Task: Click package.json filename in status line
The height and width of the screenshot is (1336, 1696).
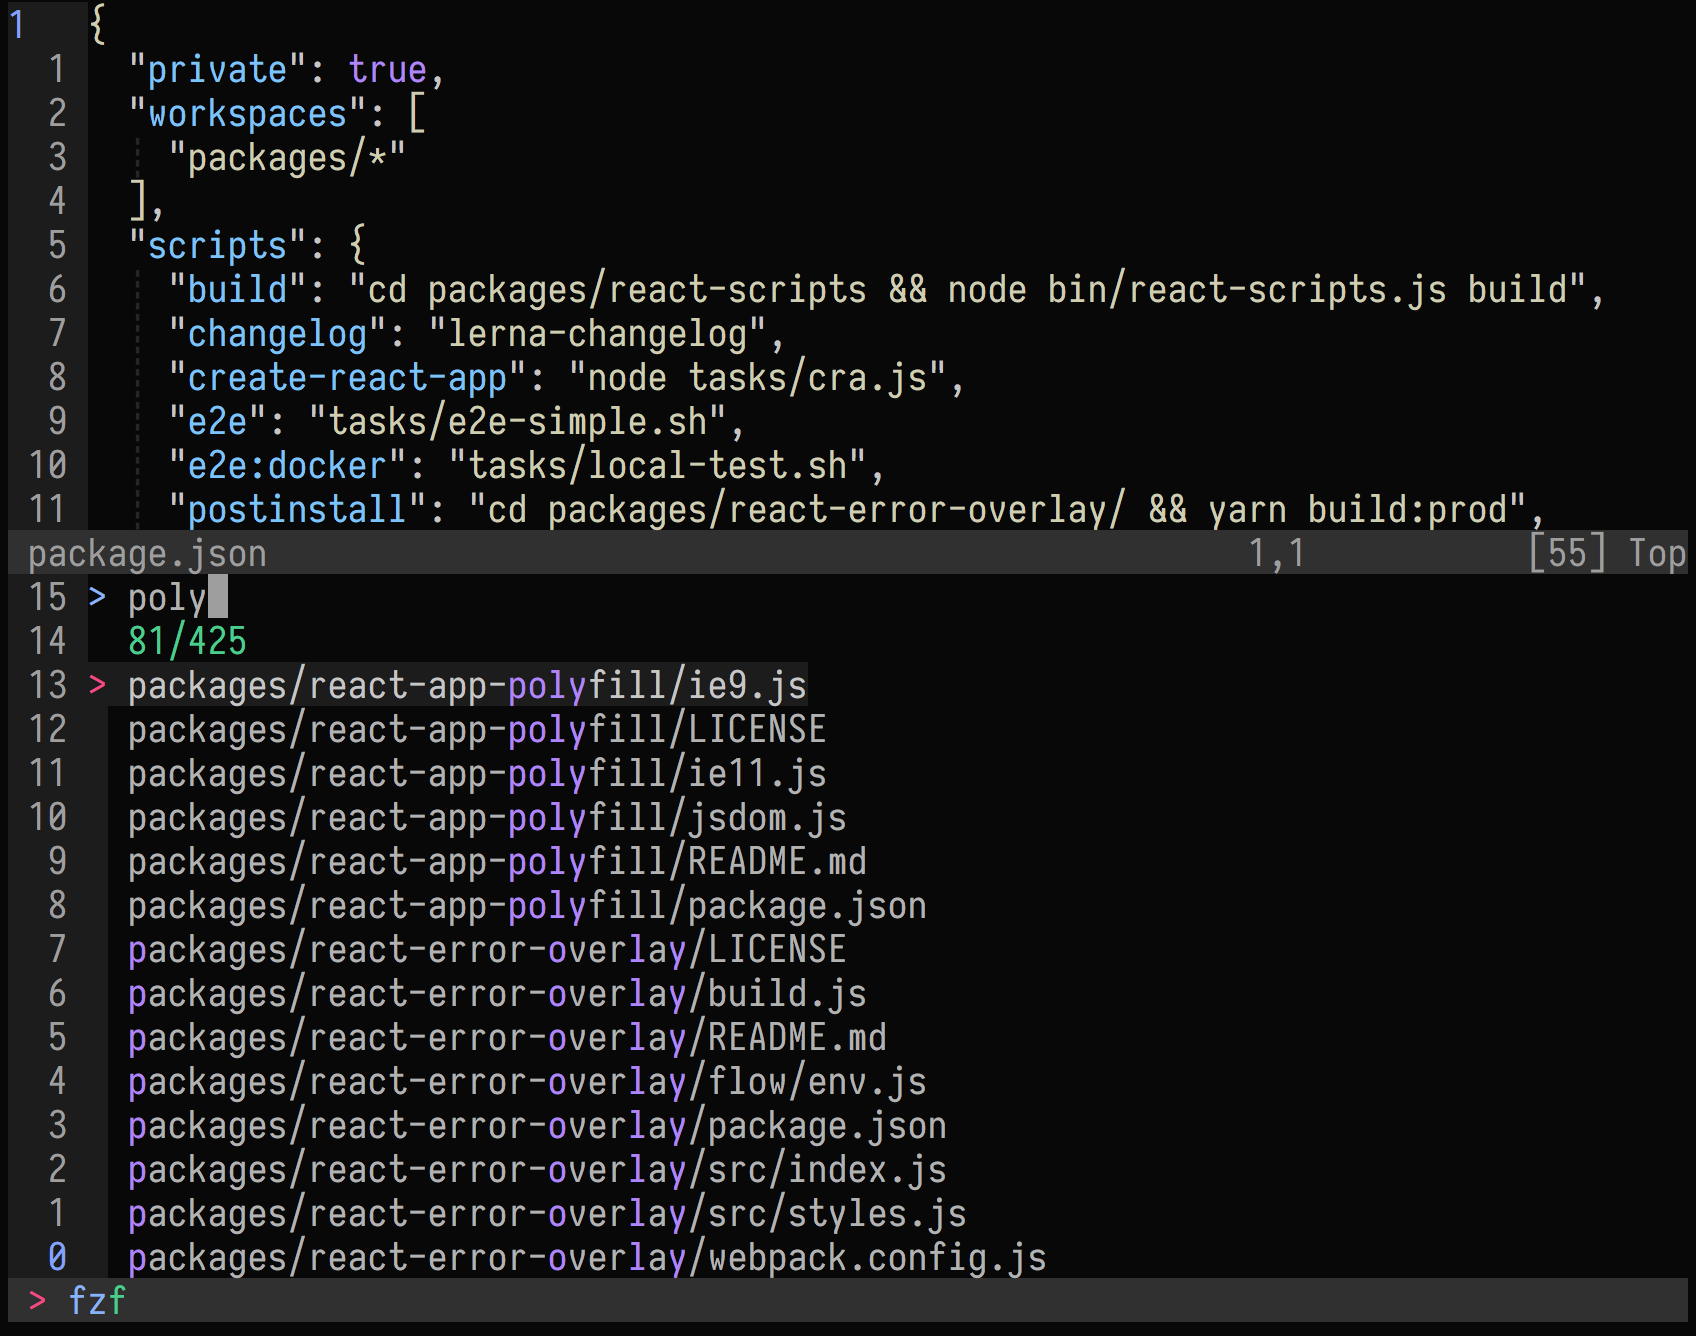Action: click(x=147, y=554)
